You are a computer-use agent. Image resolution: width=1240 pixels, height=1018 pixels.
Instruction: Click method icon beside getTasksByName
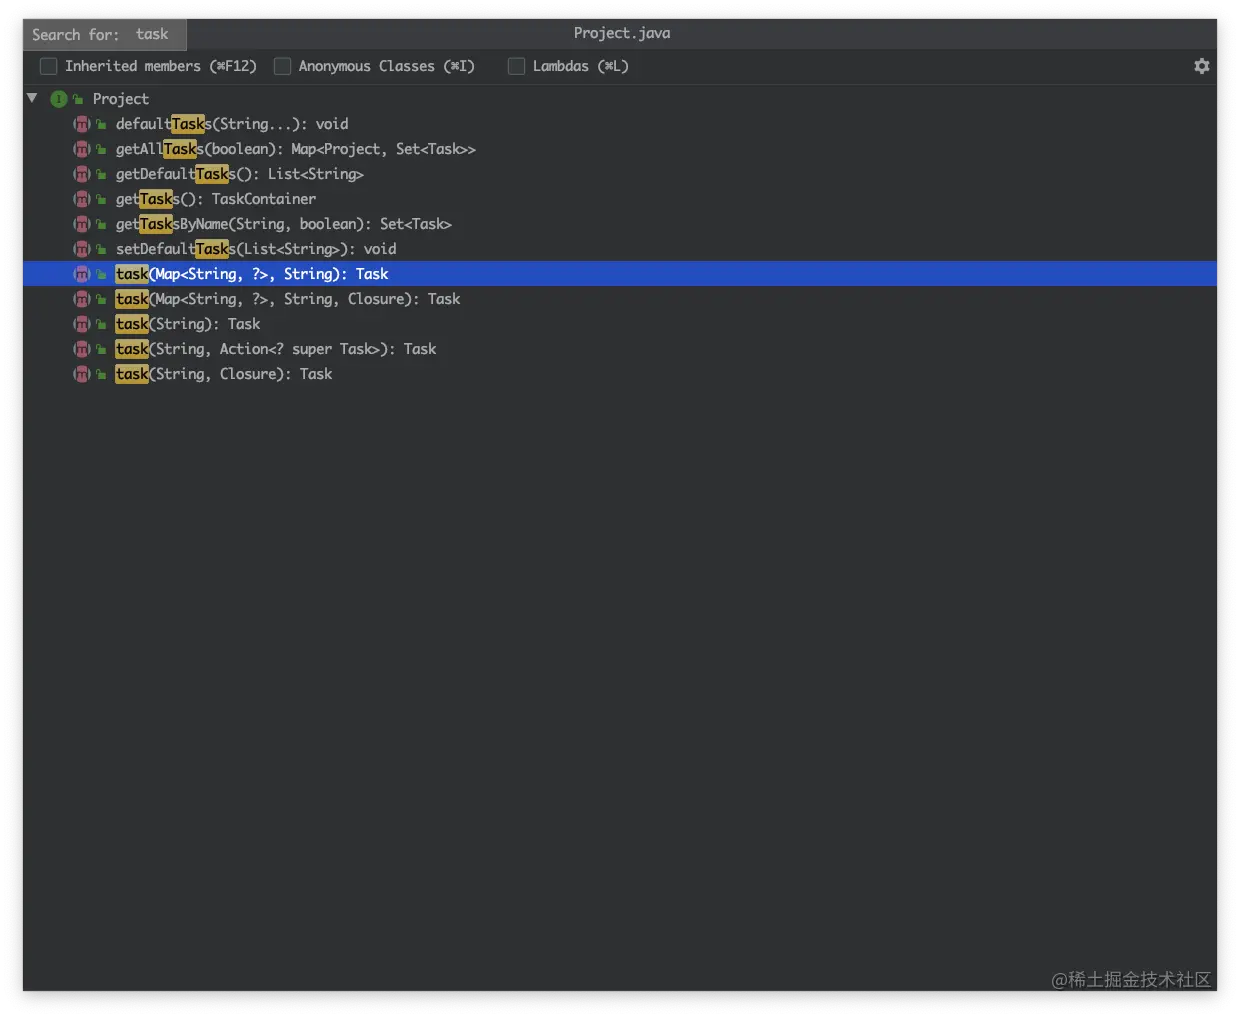click(82, 224)
